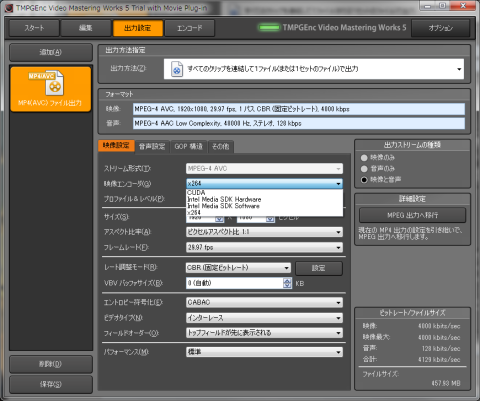Select the MP4(AVC) file output item
Screen dimensions: 480x401
click(x=51, y=89)
